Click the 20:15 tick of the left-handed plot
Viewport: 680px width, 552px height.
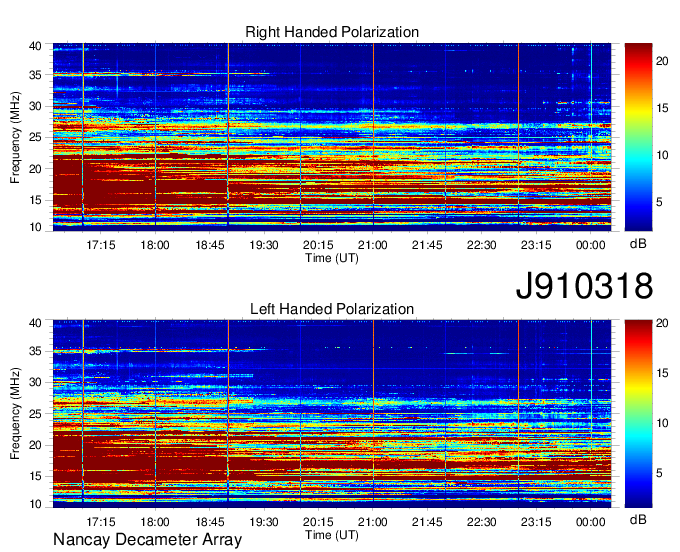click(x=318, y=522)
